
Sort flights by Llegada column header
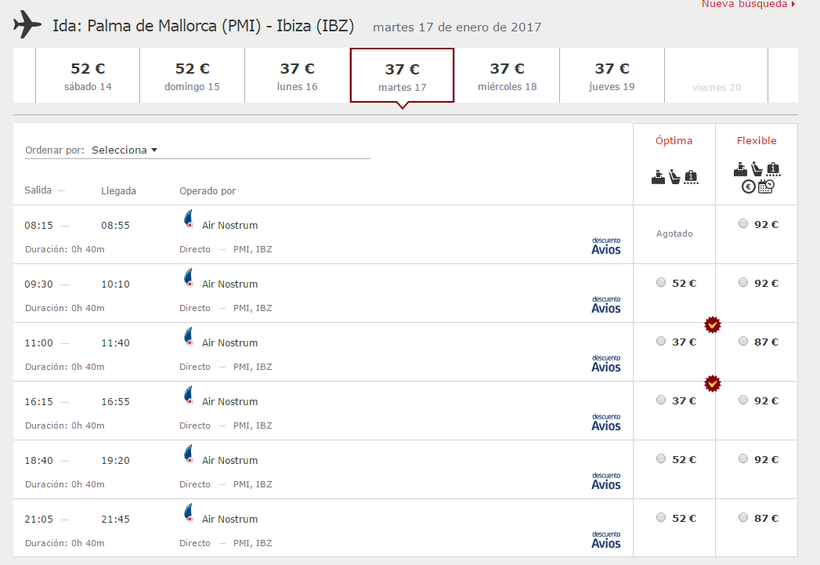118,190
